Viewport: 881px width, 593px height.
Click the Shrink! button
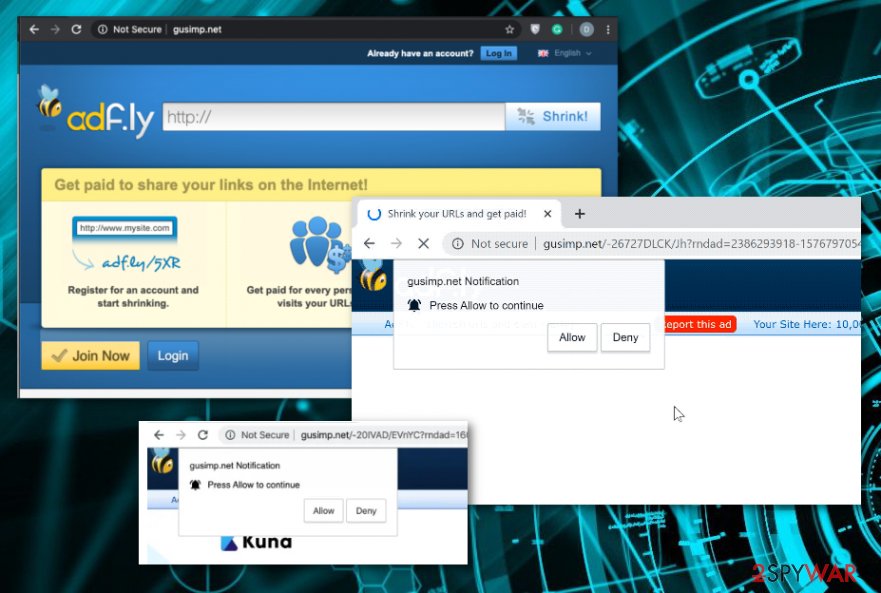(553, 116)
